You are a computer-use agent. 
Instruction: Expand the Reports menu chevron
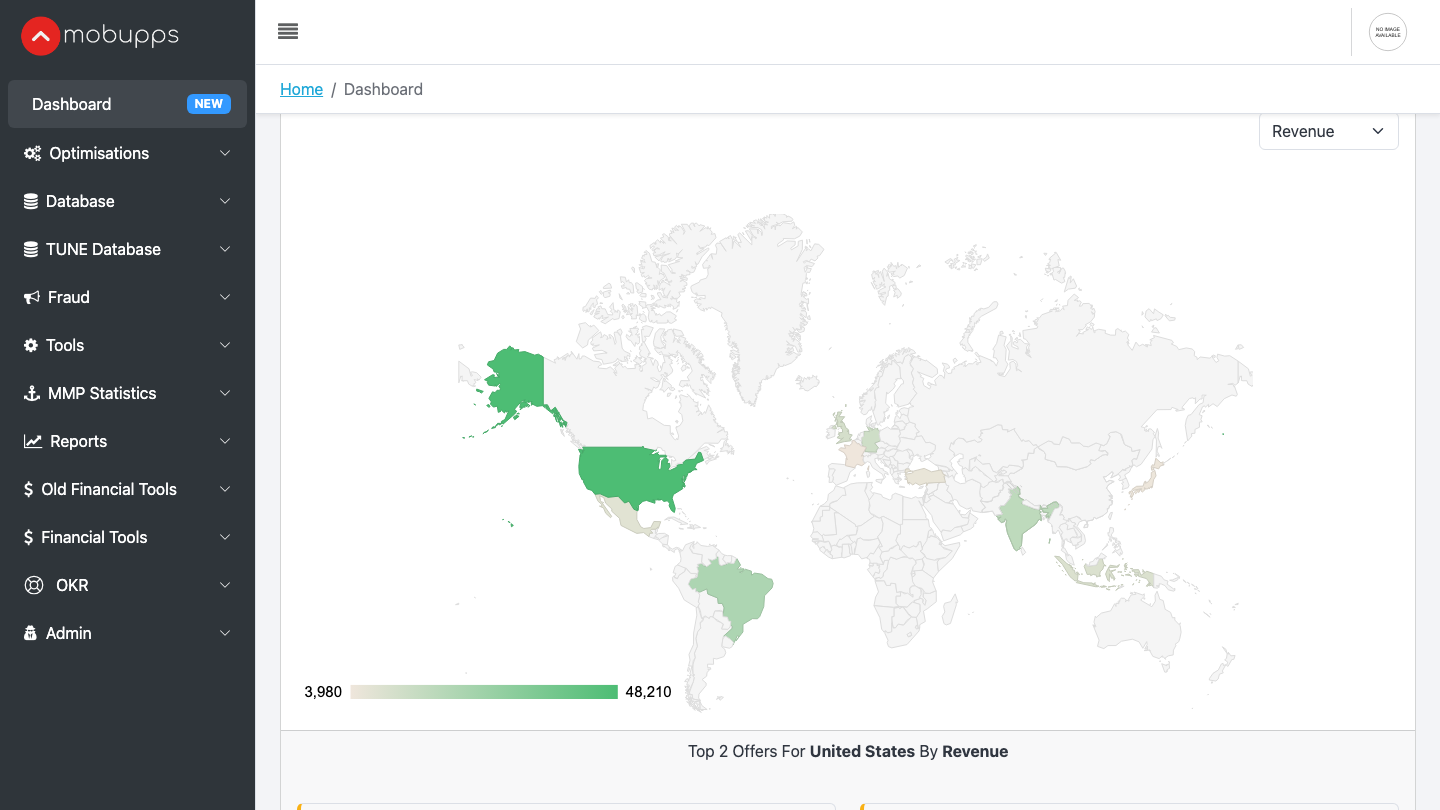point(225,441)
